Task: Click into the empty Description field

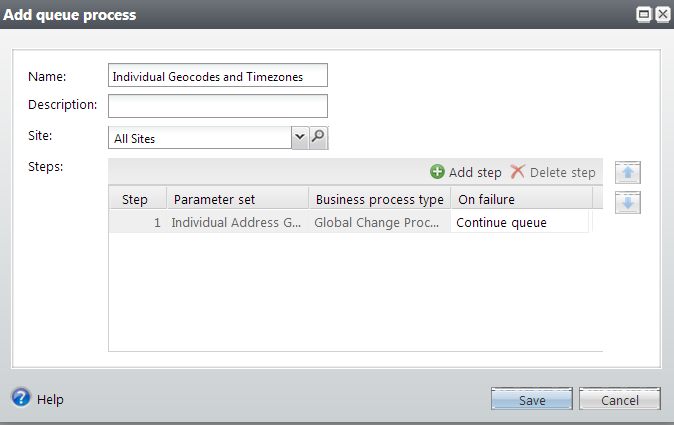Action: pos(217,105)
